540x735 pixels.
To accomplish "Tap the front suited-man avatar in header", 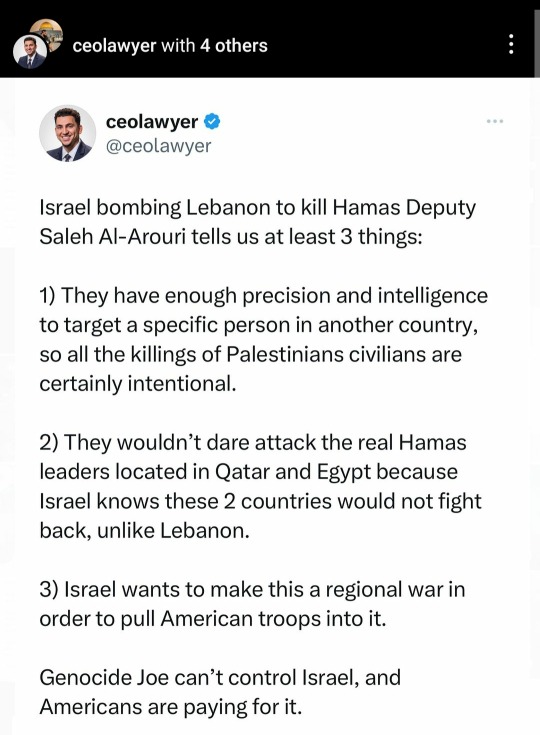I will click(x=29, y=52).
